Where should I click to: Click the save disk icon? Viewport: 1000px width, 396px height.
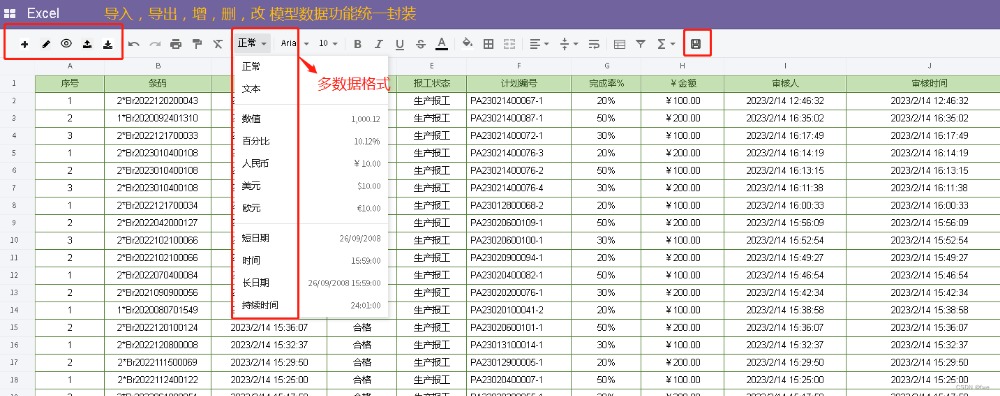coord(696,44)
